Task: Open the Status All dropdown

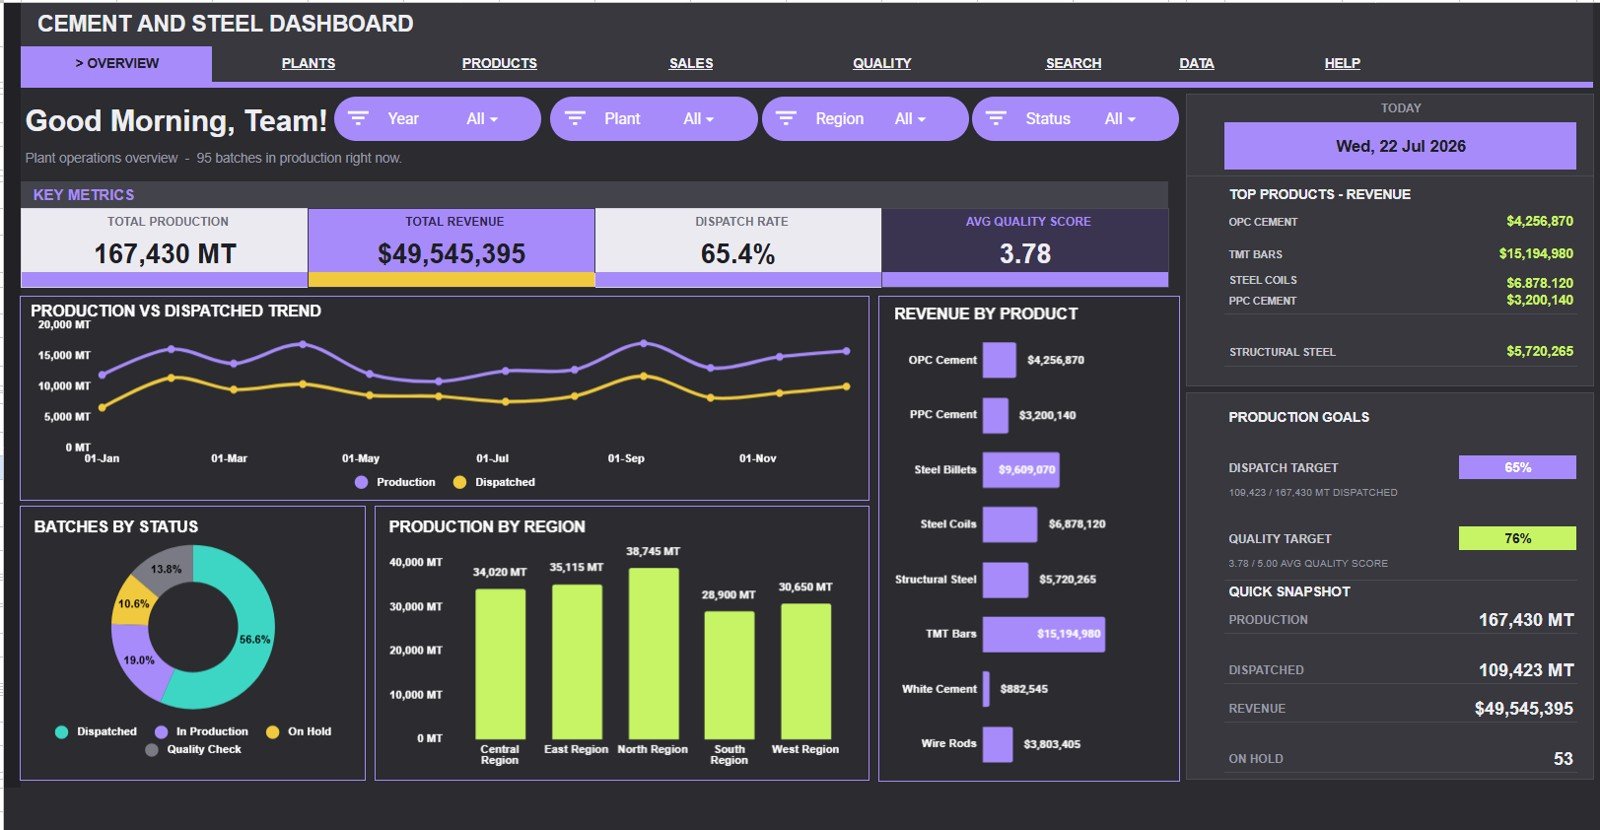Action: 1120,119
